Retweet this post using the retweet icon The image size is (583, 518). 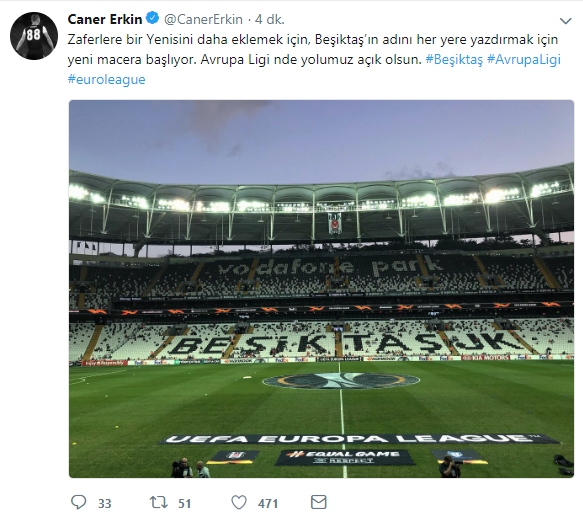pos(158,503)
